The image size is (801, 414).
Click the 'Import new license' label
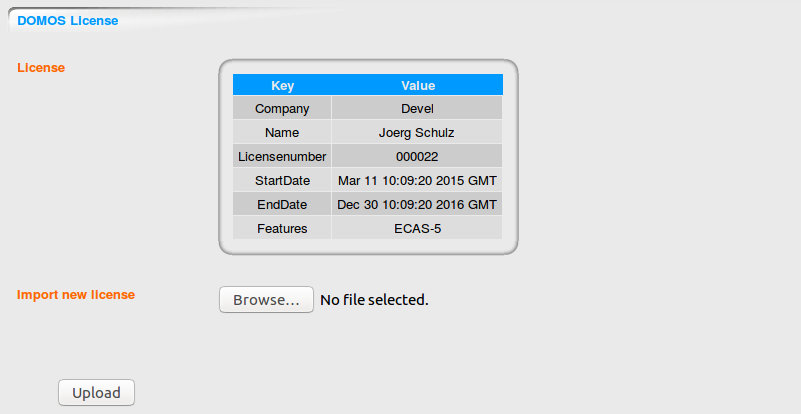(x=76, y=295)
